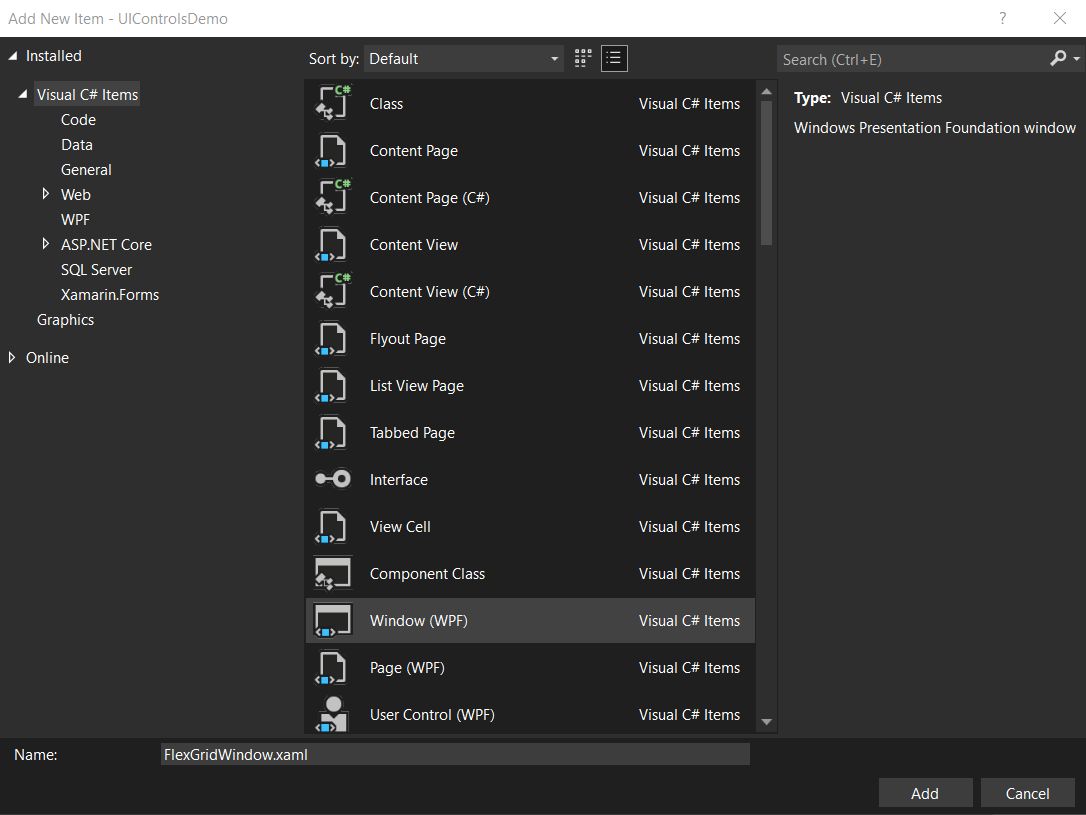
Task: Select the User Control (WPF) template
Action: tap(432, 714)
